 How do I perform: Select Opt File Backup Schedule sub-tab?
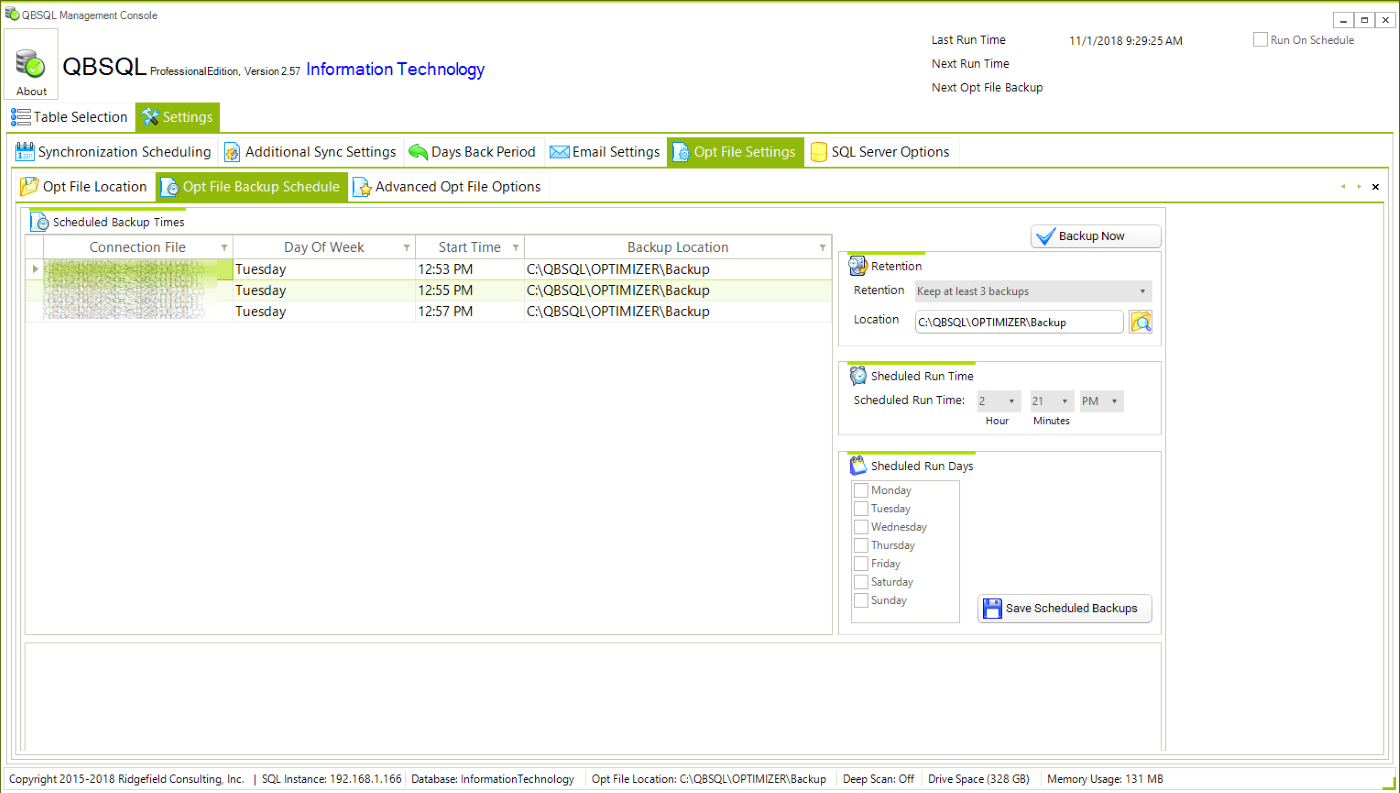(x=251, y=187)
